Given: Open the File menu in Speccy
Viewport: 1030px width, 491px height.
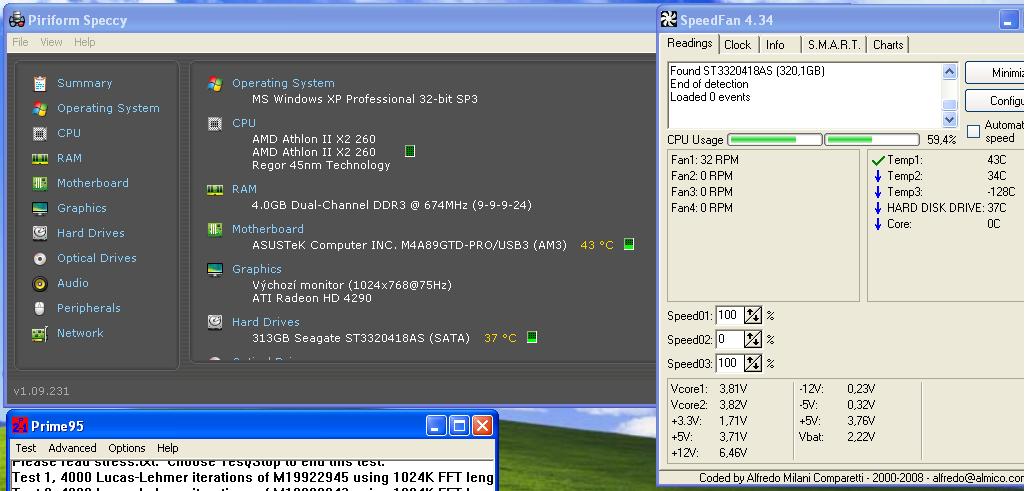Looking at the screenshot, I should (20, 42).
